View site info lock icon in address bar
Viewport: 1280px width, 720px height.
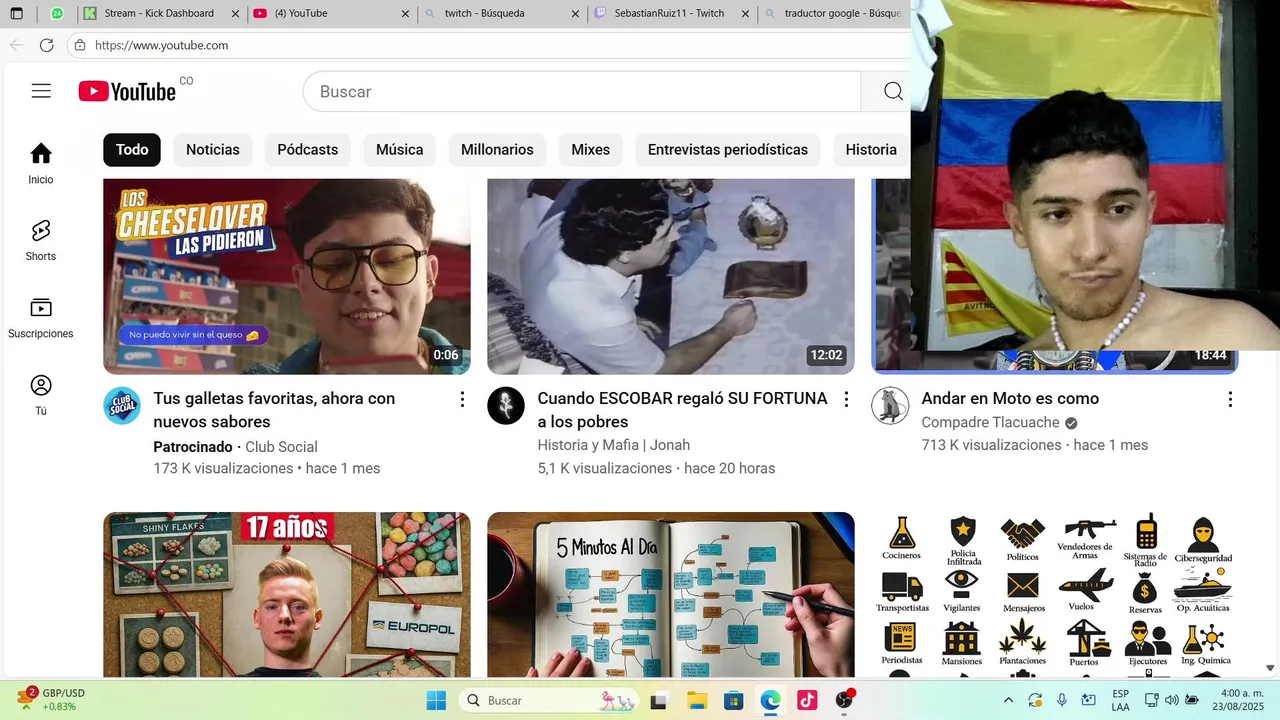[x=80, y=45]
